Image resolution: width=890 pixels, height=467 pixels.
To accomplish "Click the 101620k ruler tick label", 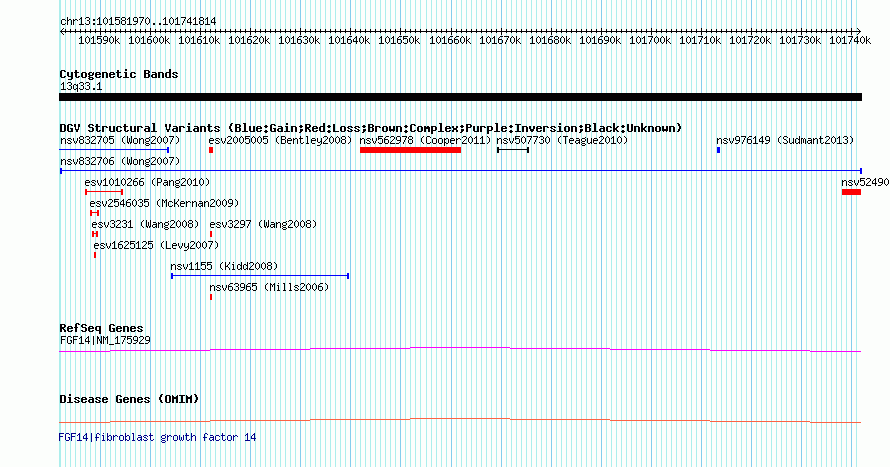I will pyautogui.click(x=249, y=40).
